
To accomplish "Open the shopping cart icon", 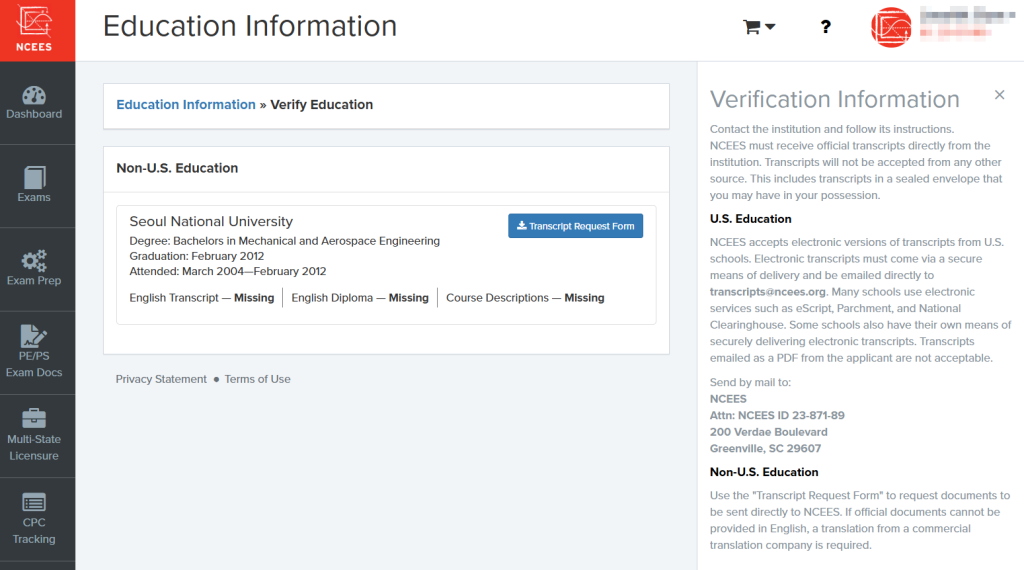I will coord(752,27).
